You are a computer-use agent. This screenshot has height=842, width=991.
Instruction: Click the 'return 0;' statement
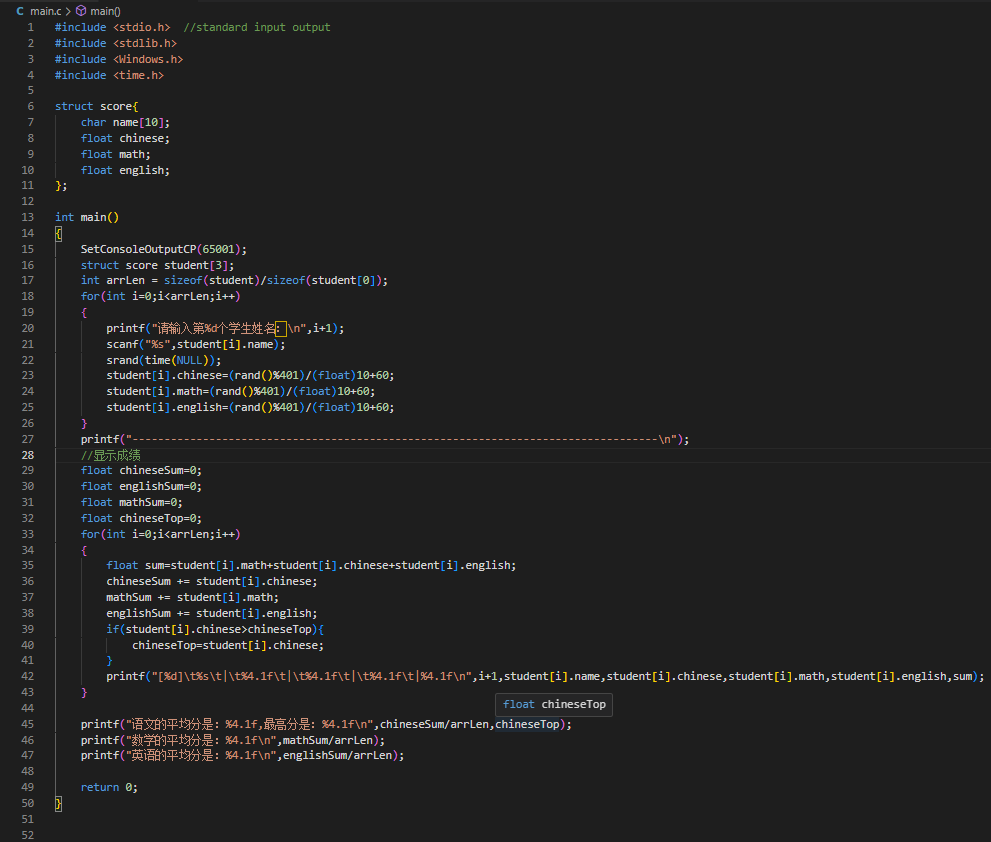coord(109,787)
